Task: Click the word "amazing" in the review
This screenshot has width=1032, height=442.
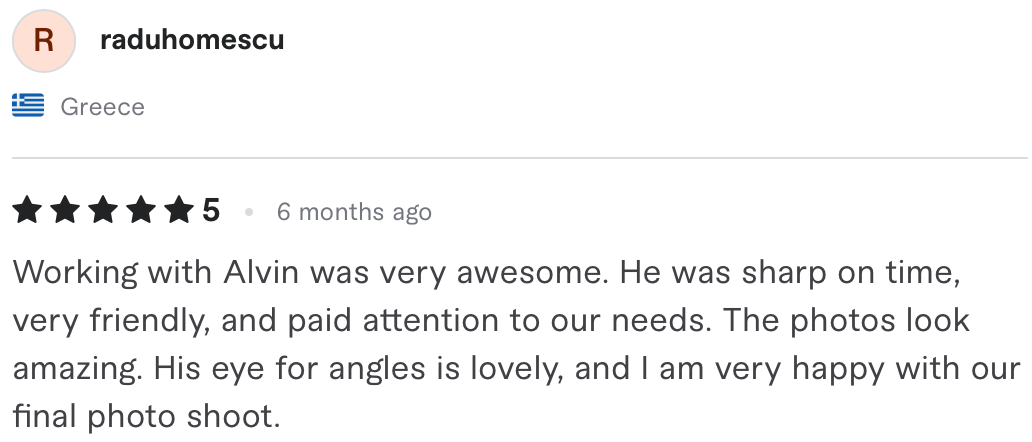Action: [76, 369]
